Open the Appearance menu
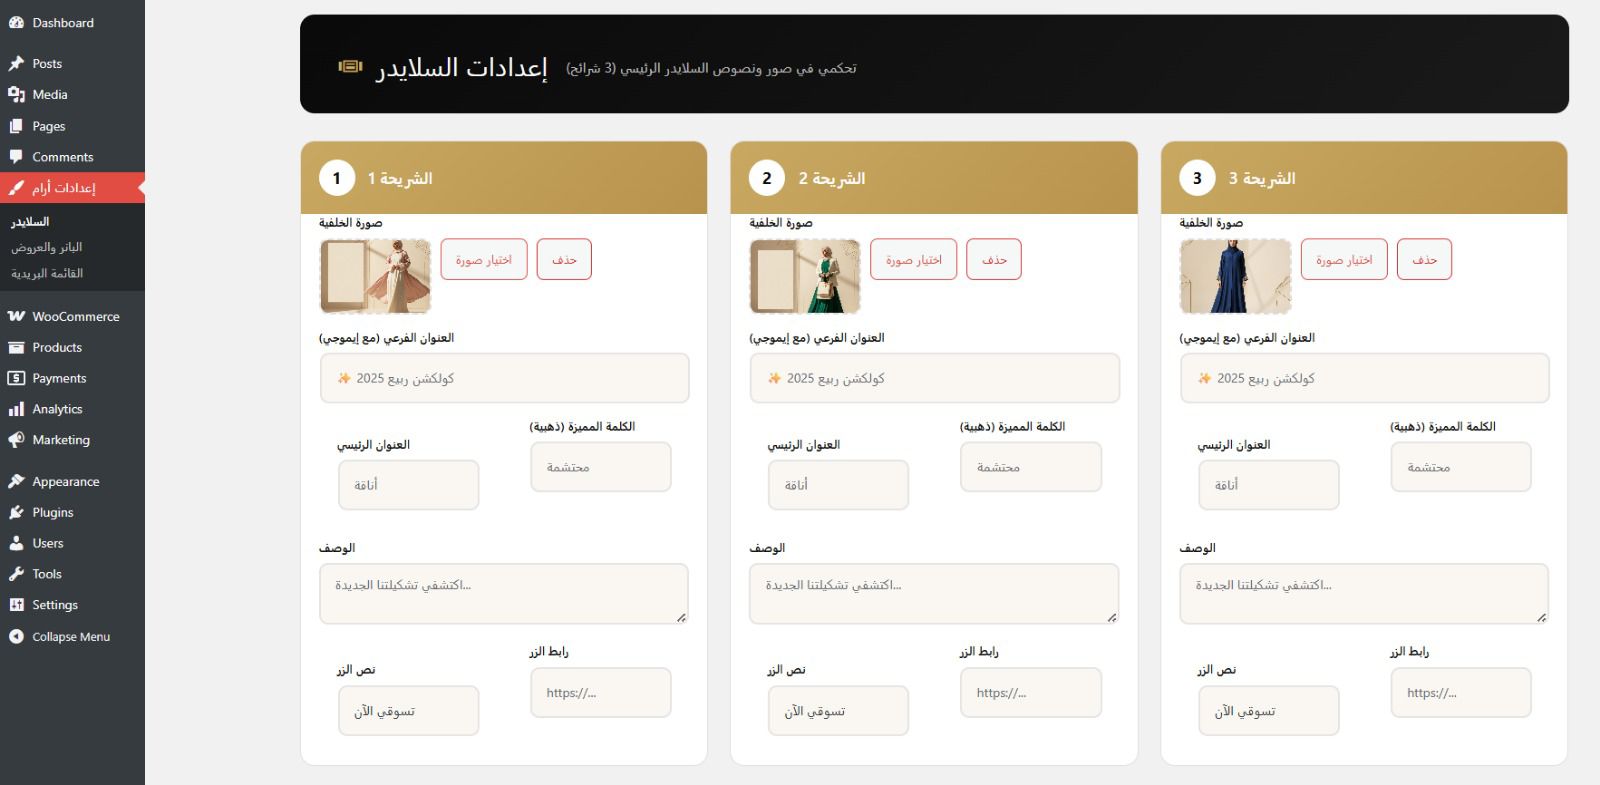 65,482
